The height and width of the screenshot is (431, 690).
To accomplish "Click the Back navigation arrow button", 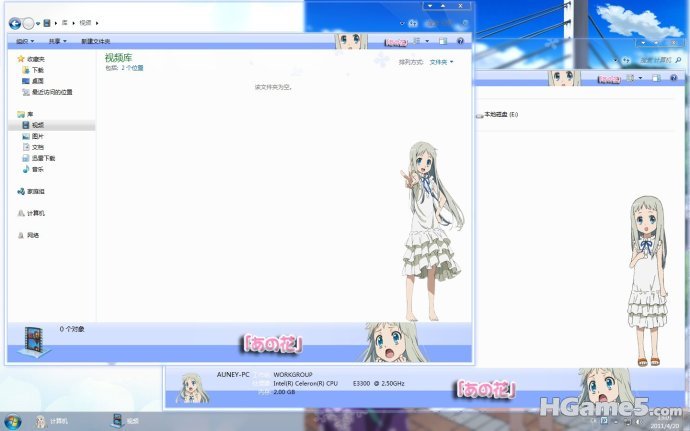I will pos(15,22).
